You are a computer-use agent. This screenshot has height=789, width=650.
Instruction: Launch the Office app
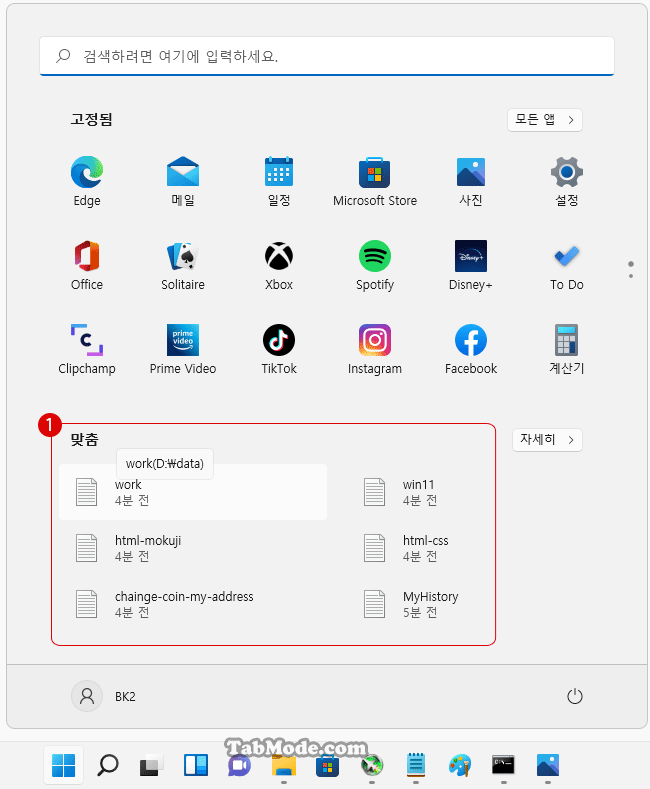(87, 265)
